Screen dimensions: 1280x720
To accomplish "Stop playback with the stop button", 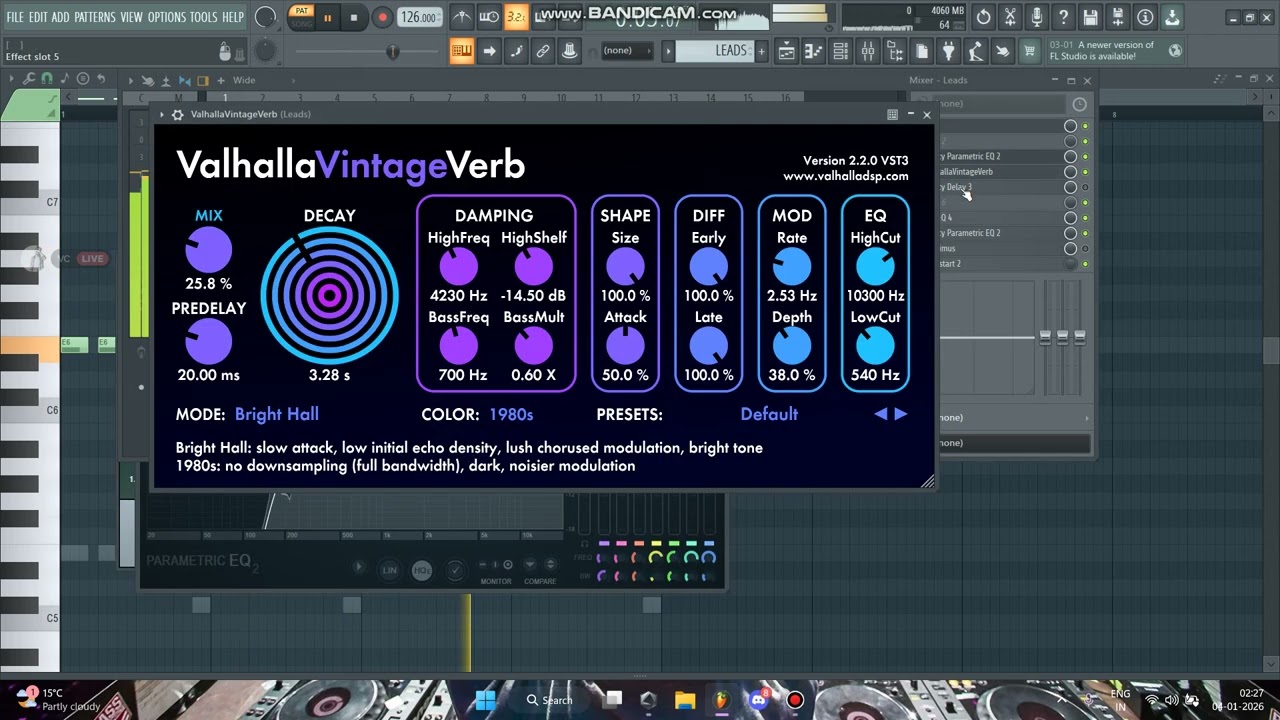I will (x=353, y=17).
